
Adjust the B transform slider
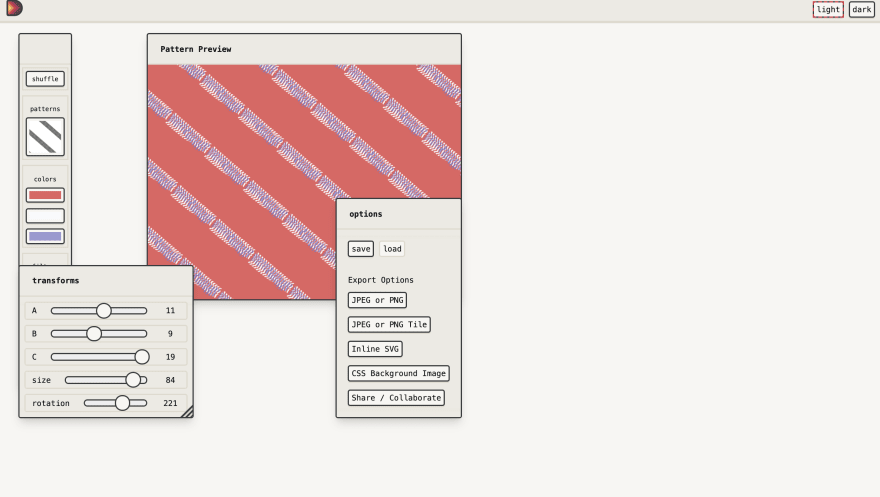click(99, 334)
